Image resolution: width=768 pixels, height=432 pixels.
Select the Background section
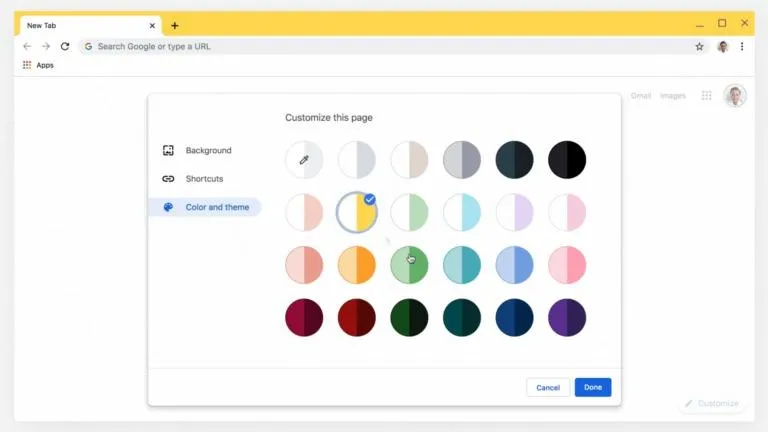(x=207, y=151)
